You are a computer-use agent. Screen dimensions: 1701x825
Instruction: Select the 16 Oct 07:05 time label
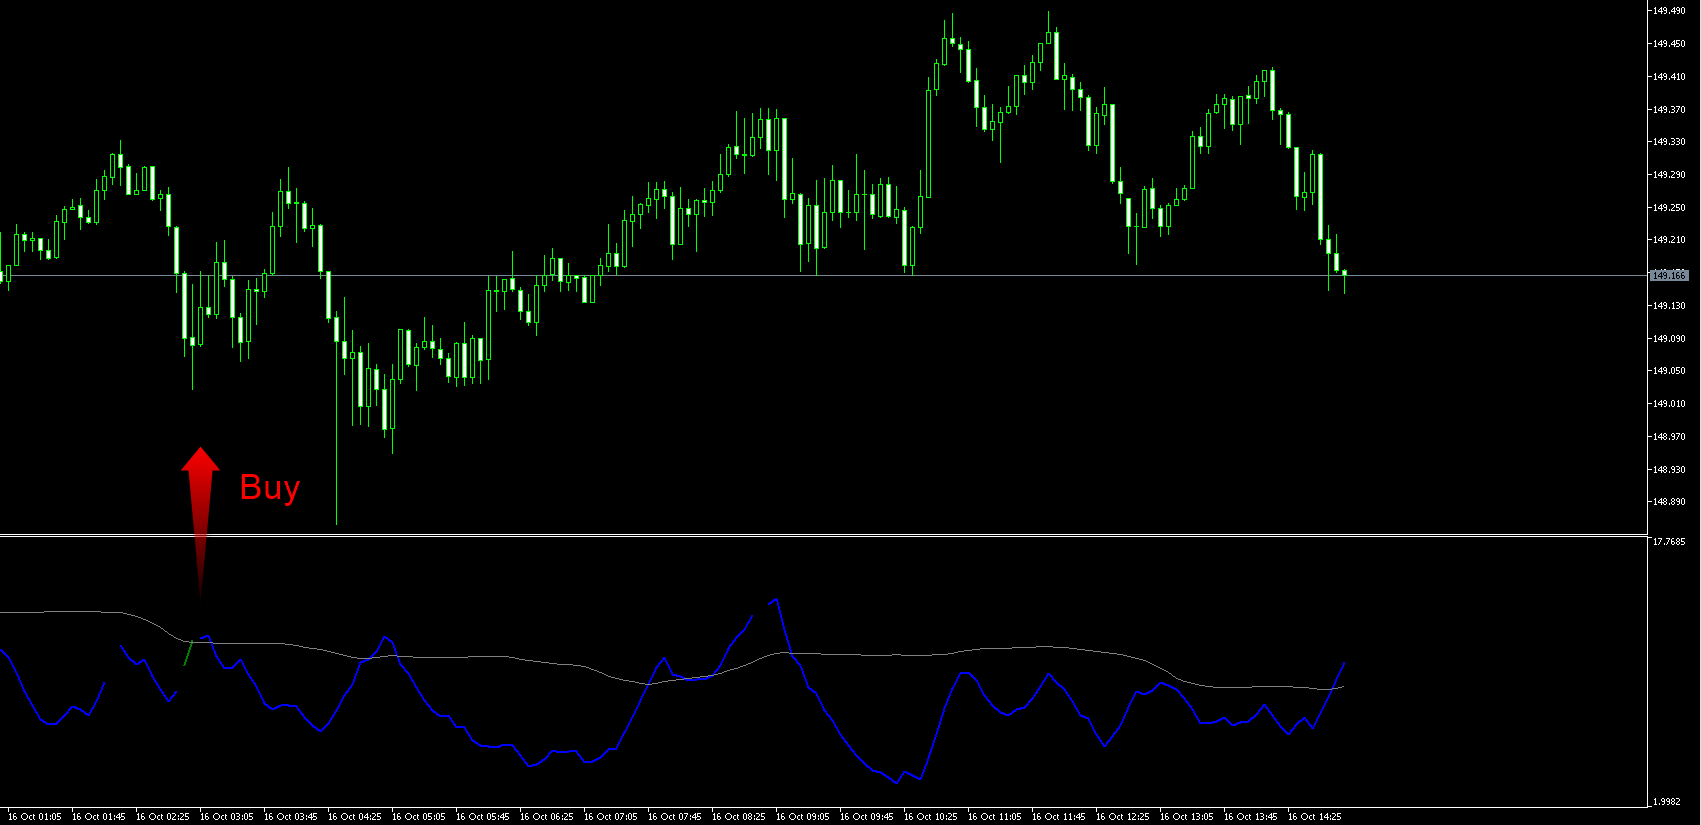pos(610,817)
